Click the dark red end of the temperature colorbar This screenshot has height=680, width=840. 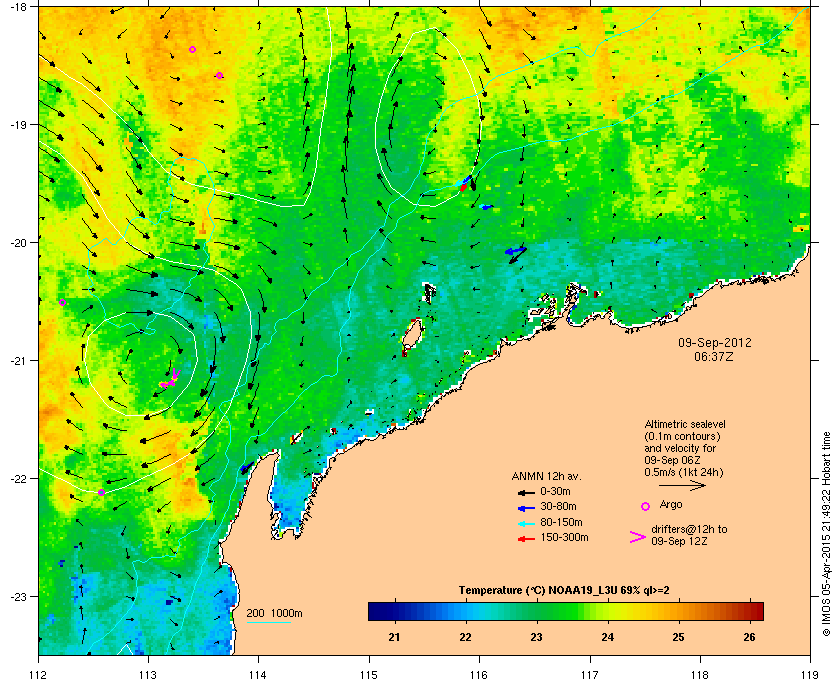[756, 611]
